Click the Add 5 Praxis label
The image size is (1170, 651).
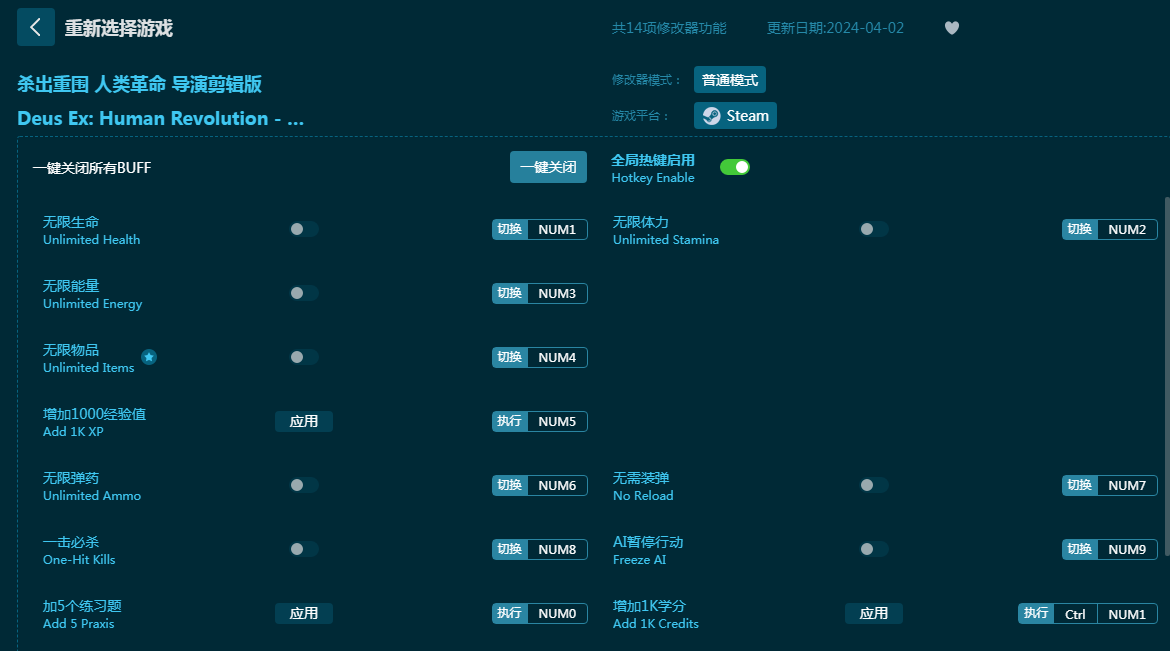pos(82,614)
